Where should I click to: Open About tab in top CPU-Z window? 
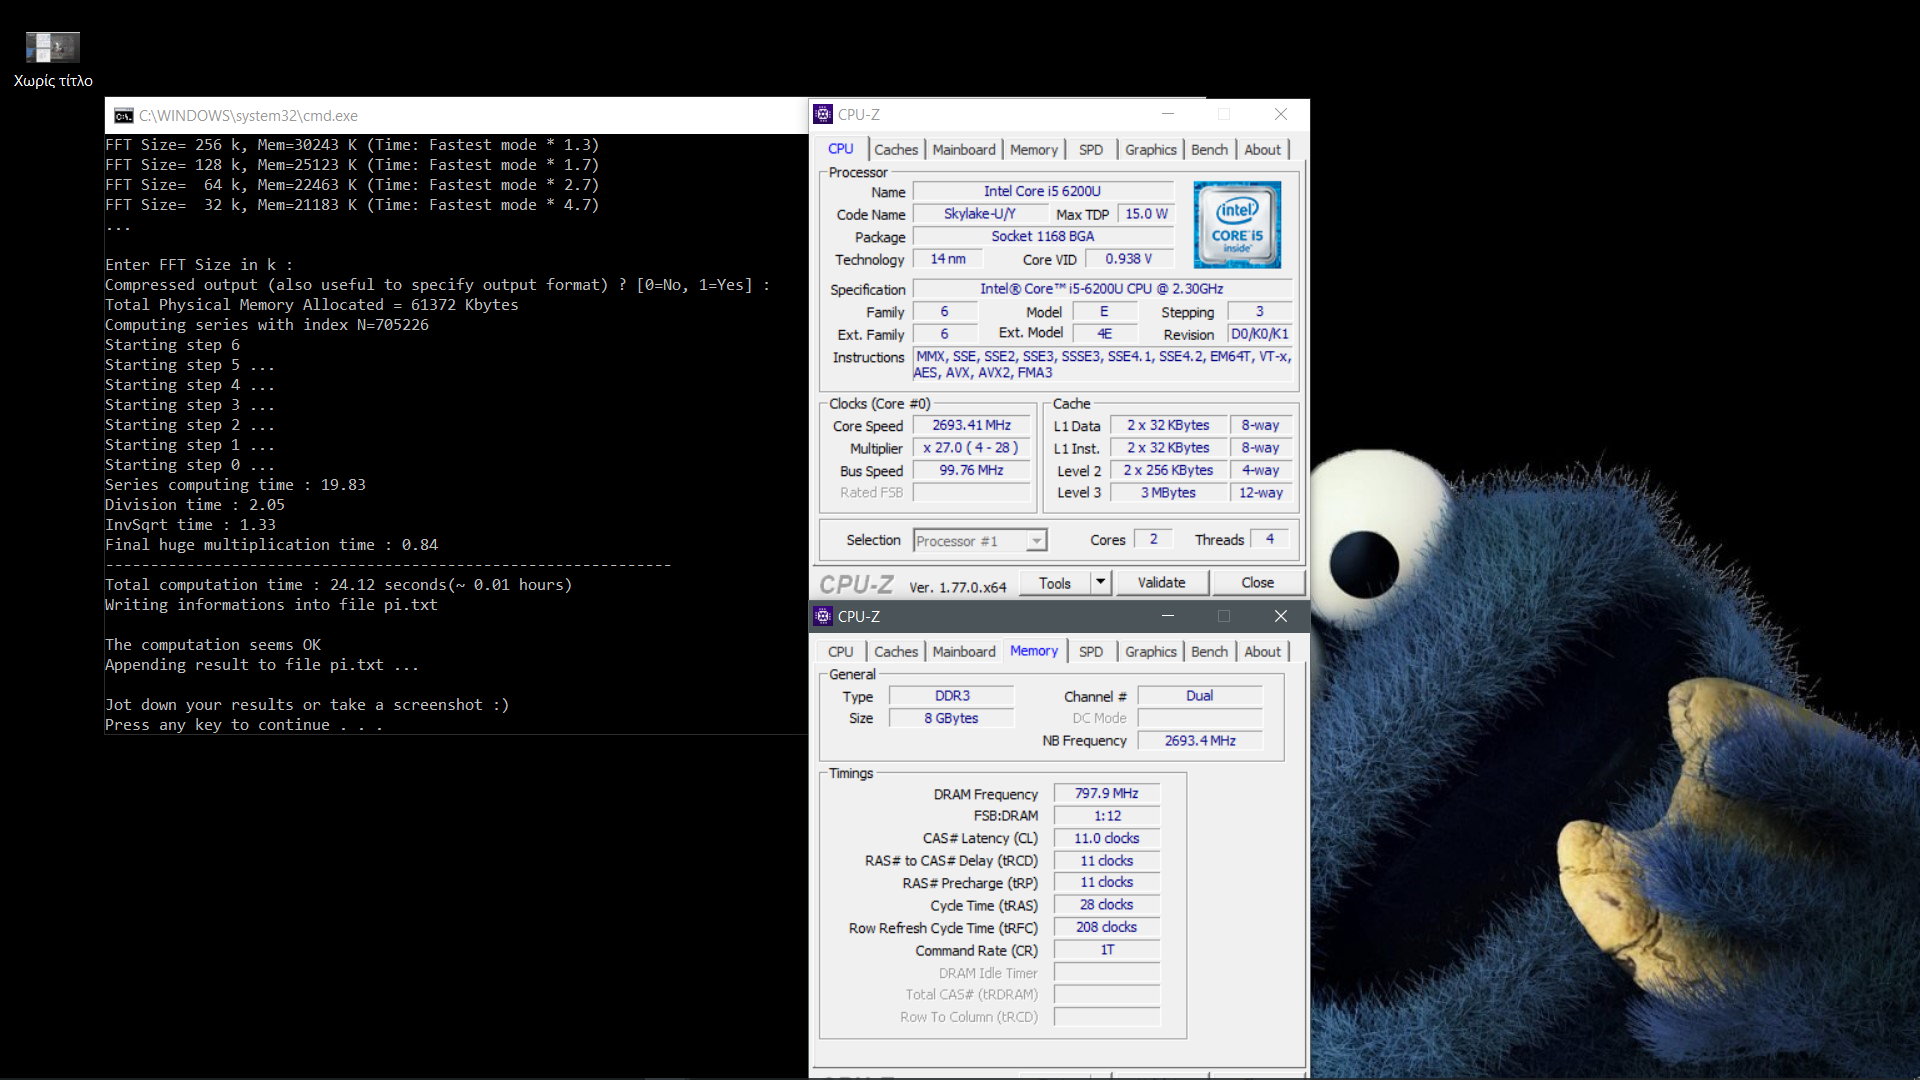[x=1262, y=150]
